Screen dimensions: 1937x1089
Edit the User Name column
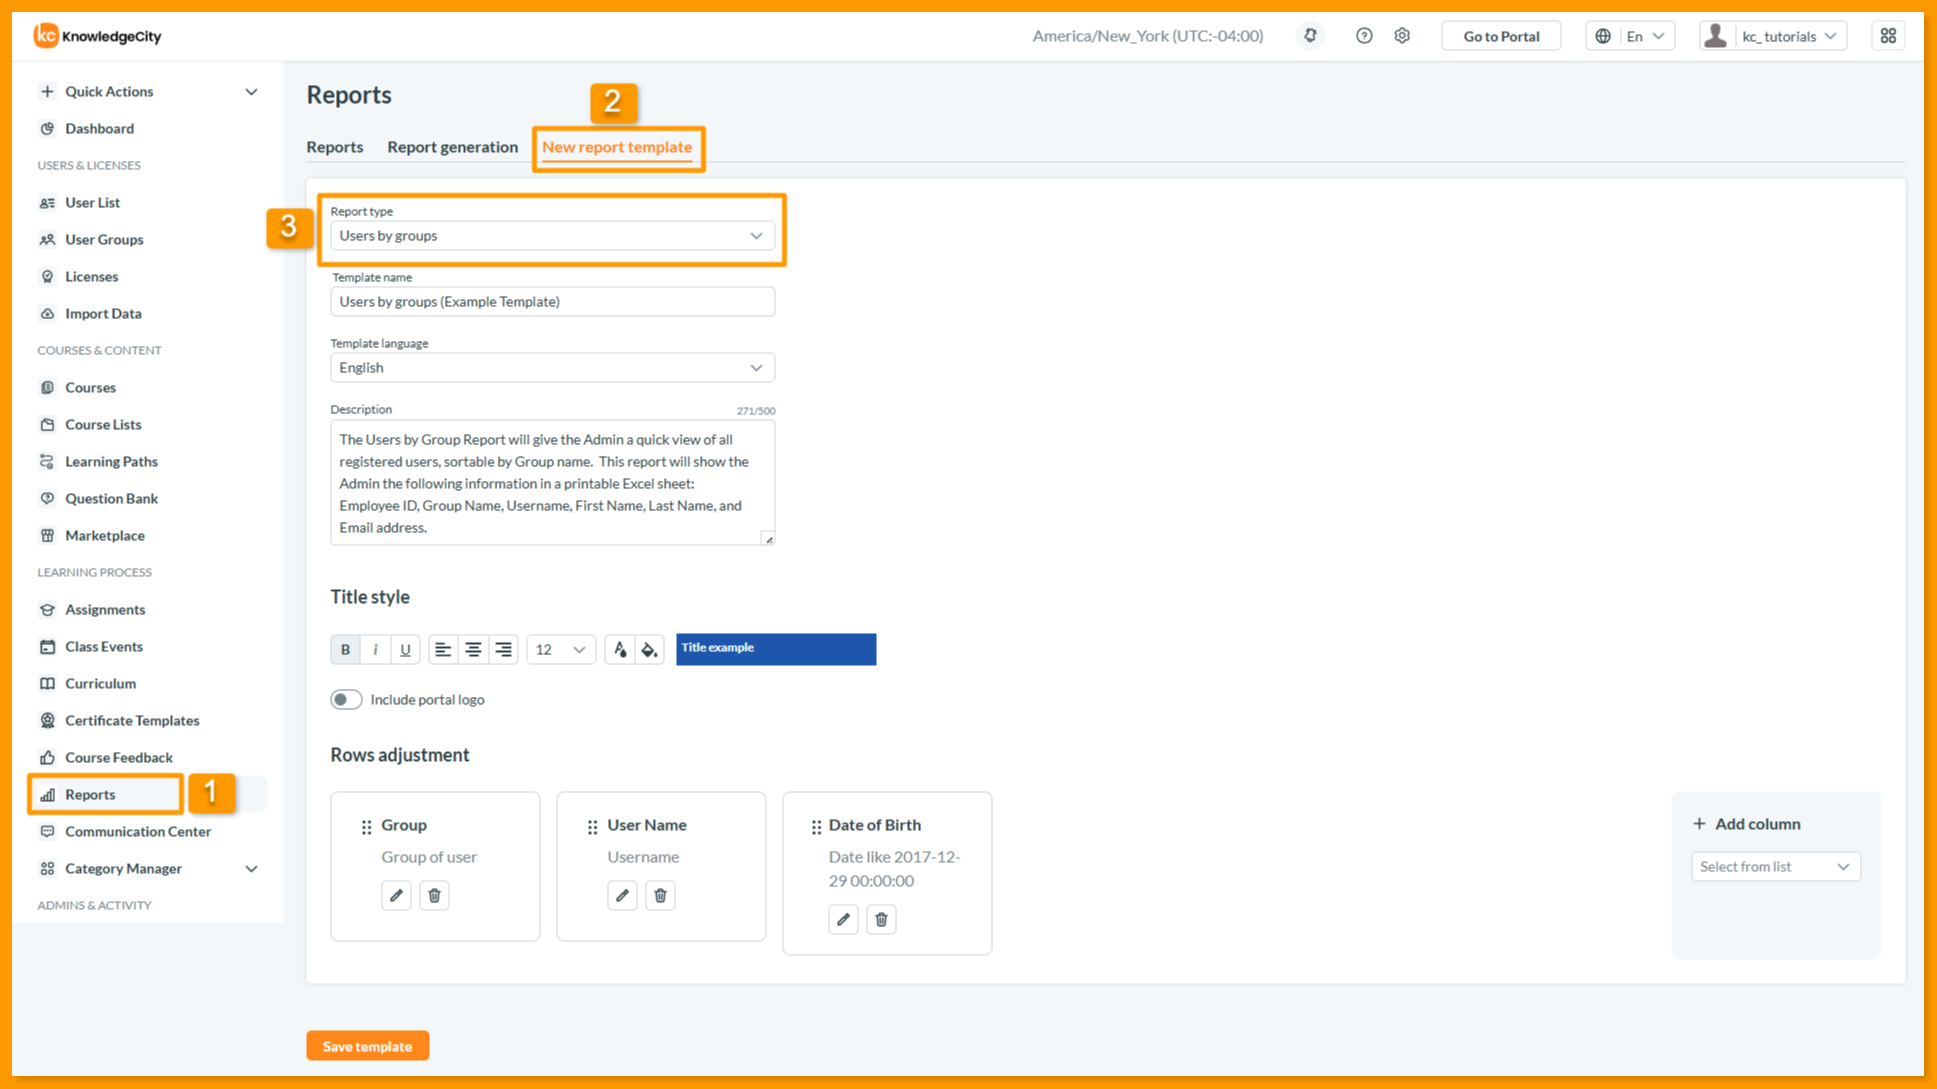click(622, 895)
